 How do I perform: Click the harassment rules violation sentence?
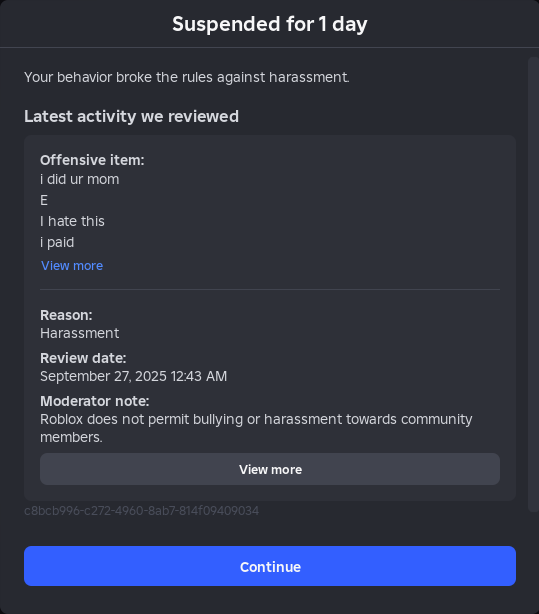tap(187, 77)
